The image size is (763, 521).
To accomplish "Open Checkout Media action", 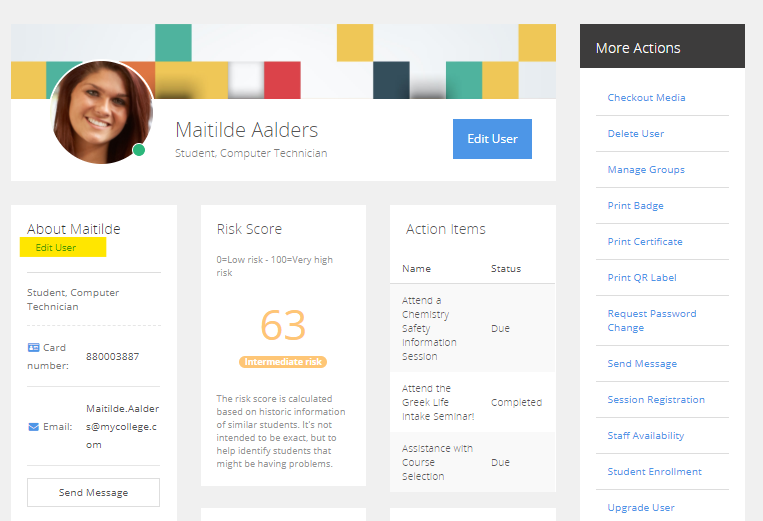I will click(646, 97).
